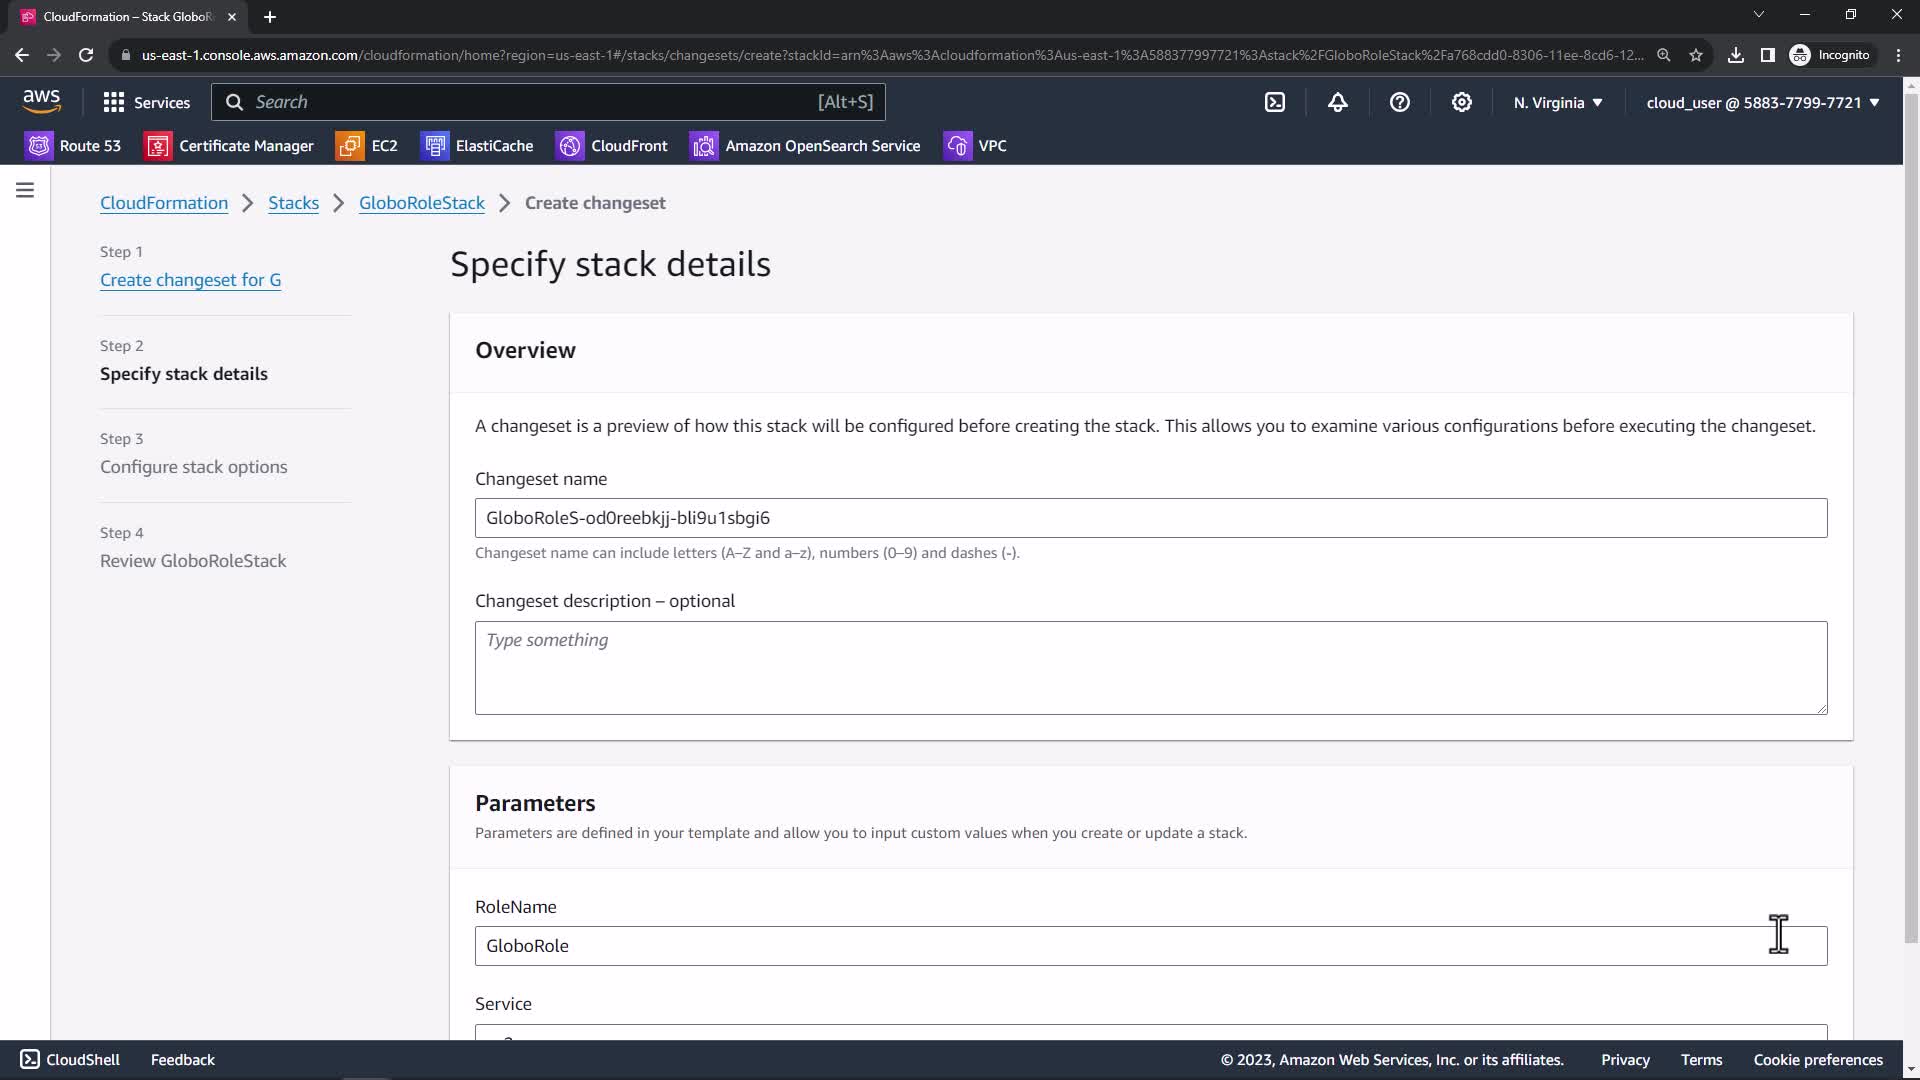Image resolution: width=1920 pixels, height=1080 pixels.
Task: Open the AWS help question mark icon
Action: (1399, 102)
